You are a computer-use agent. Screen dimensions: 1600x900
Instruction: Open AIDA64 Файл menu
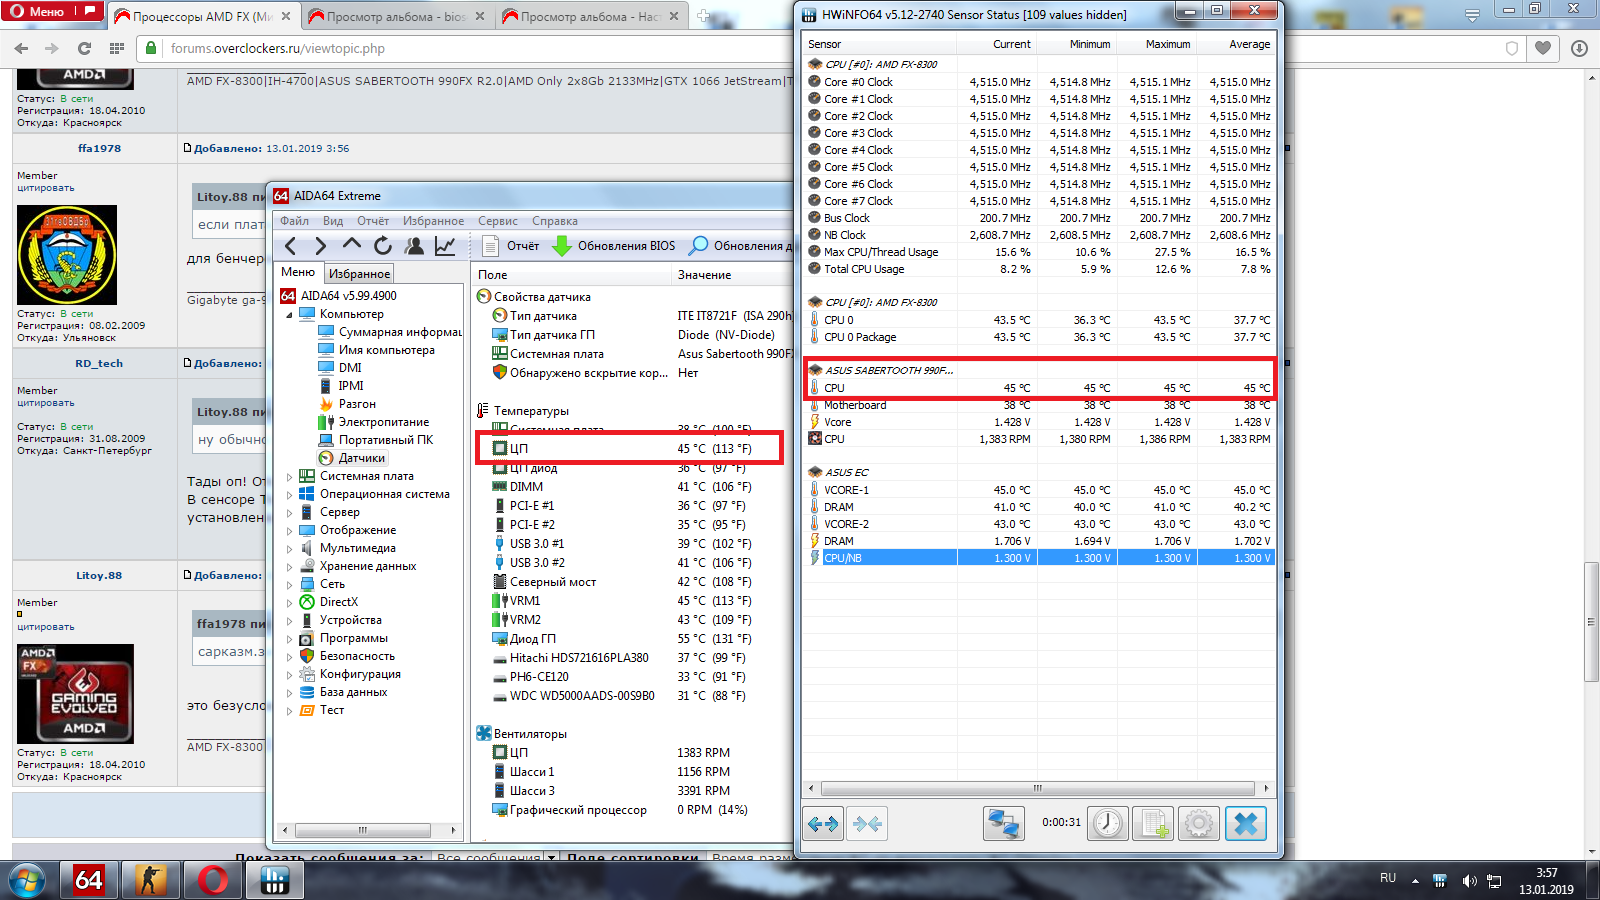tap(294, 221)
